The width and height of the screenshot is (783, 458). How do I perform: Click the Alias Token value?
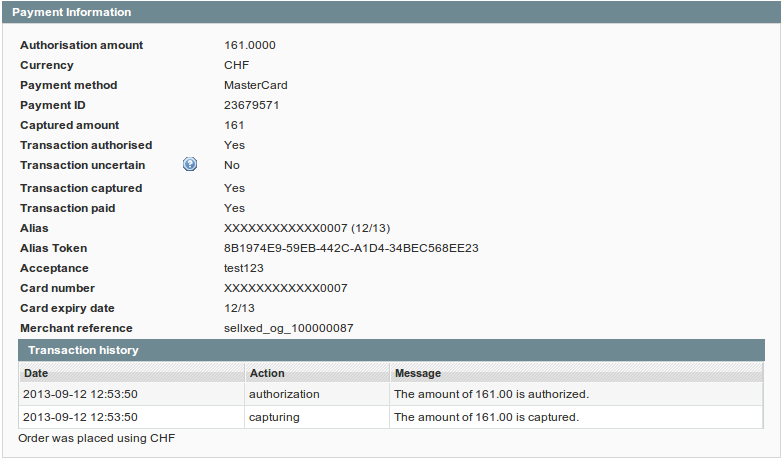[351, 248]
